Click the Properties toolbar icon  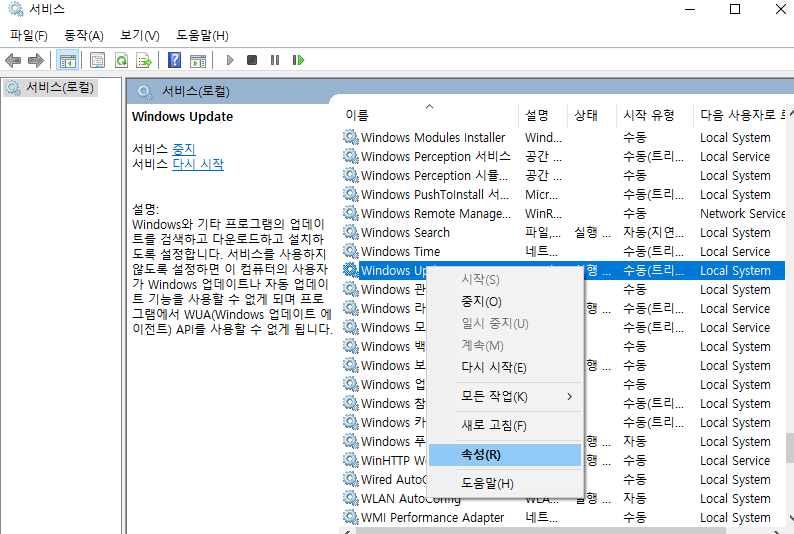[x=97, y=60]
